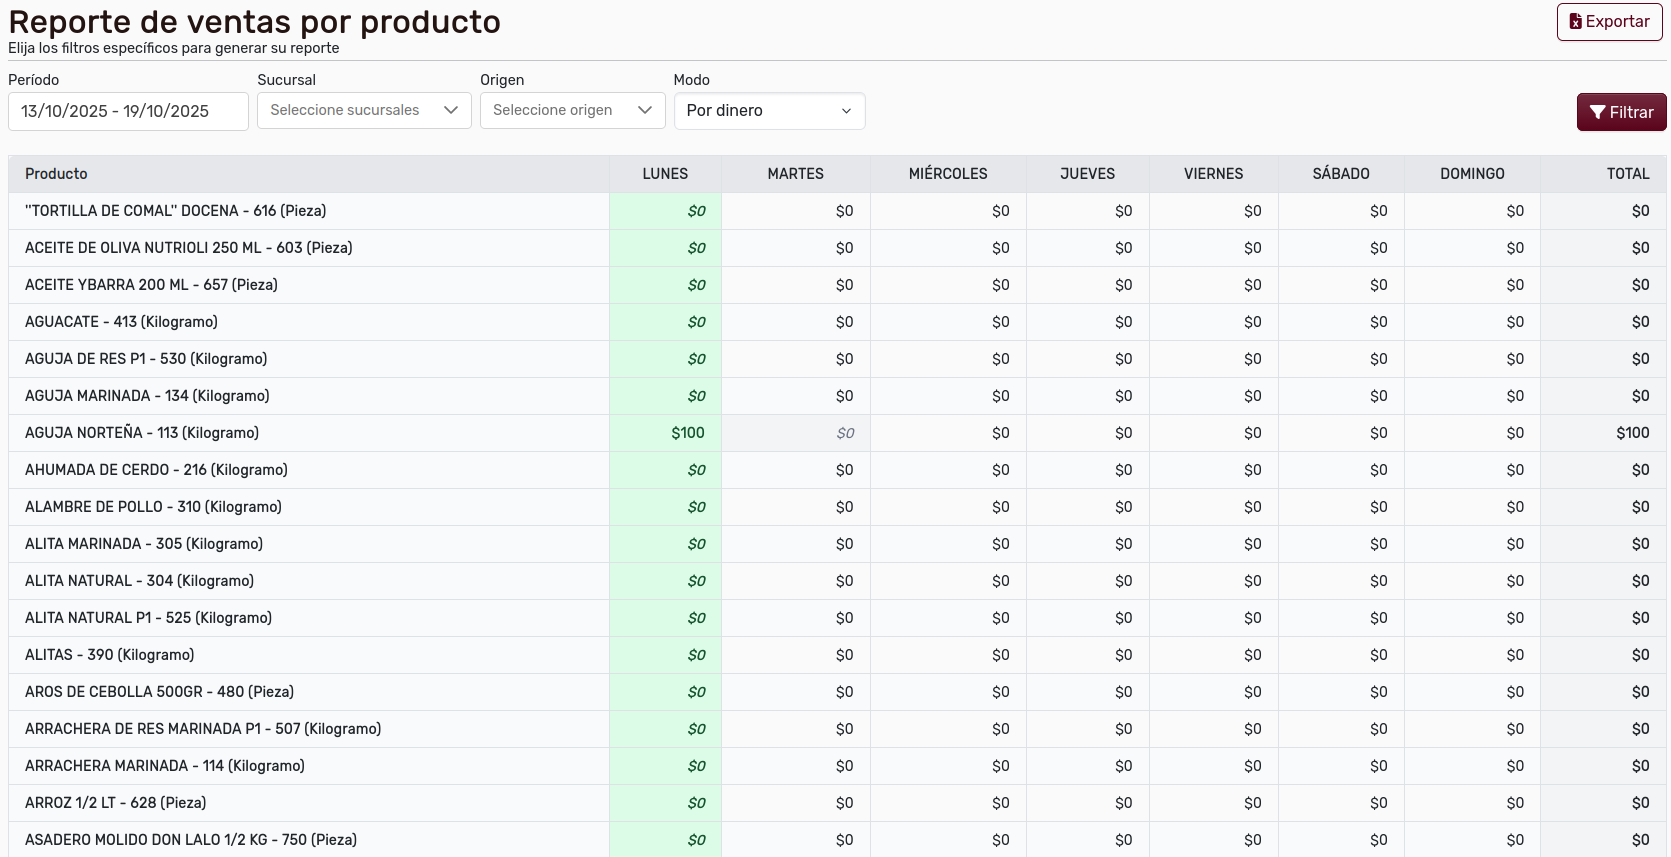Open the Período date range field

pyautogui.click(x=128, y=111)
